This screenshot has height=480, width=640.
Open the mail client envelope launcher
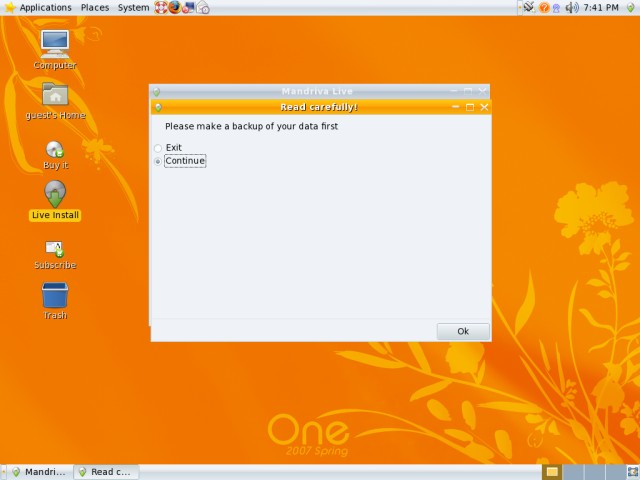click(x=203, y=7)
